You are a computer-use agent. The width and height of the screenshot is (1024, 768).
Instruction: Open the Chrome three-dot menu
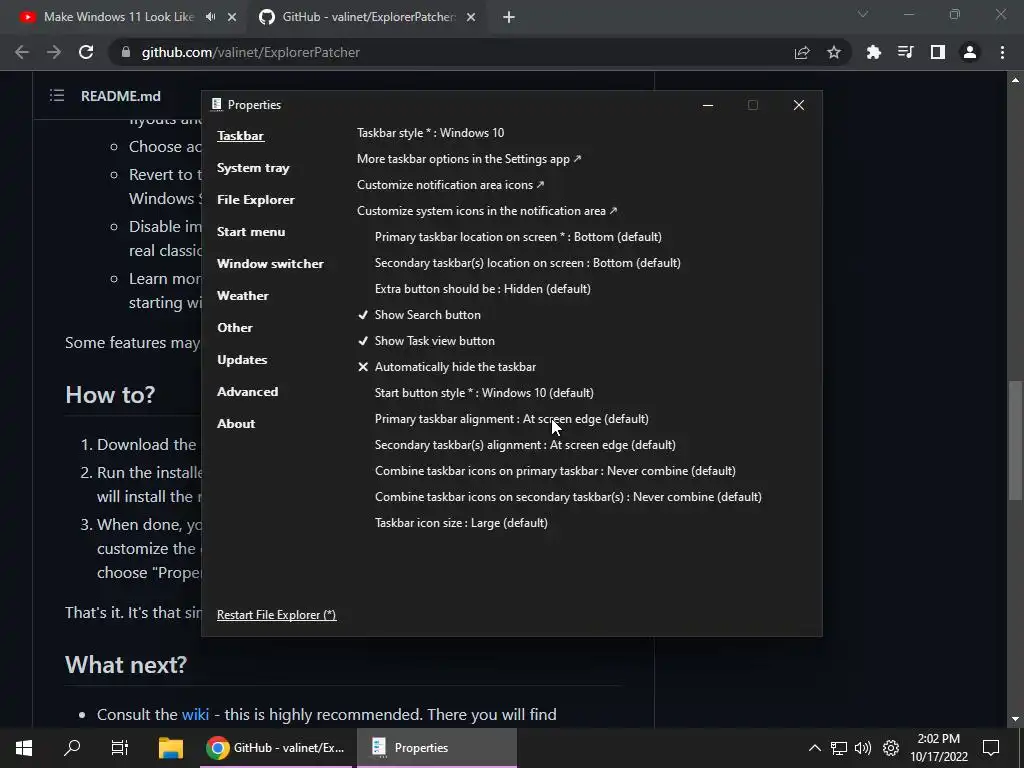pyautogui.click(x=1002, y=52)
